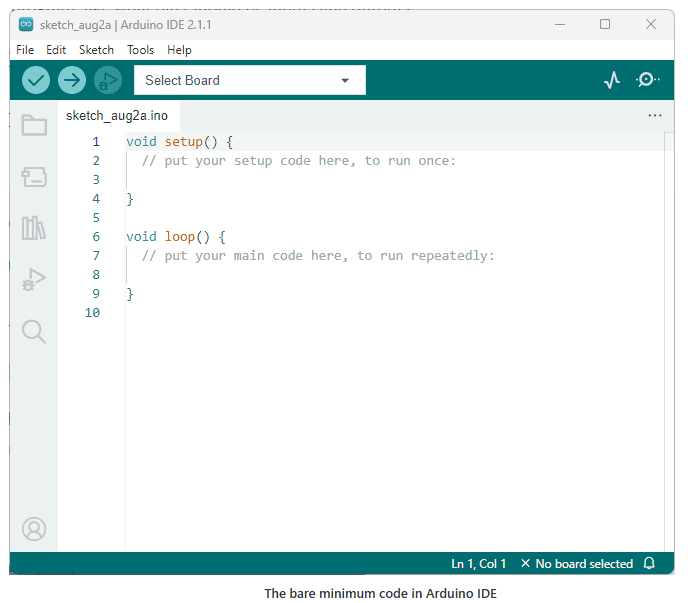Toggle notifications bell in status bar
Viewport: 688px width, 603px height.
point(649,564)
